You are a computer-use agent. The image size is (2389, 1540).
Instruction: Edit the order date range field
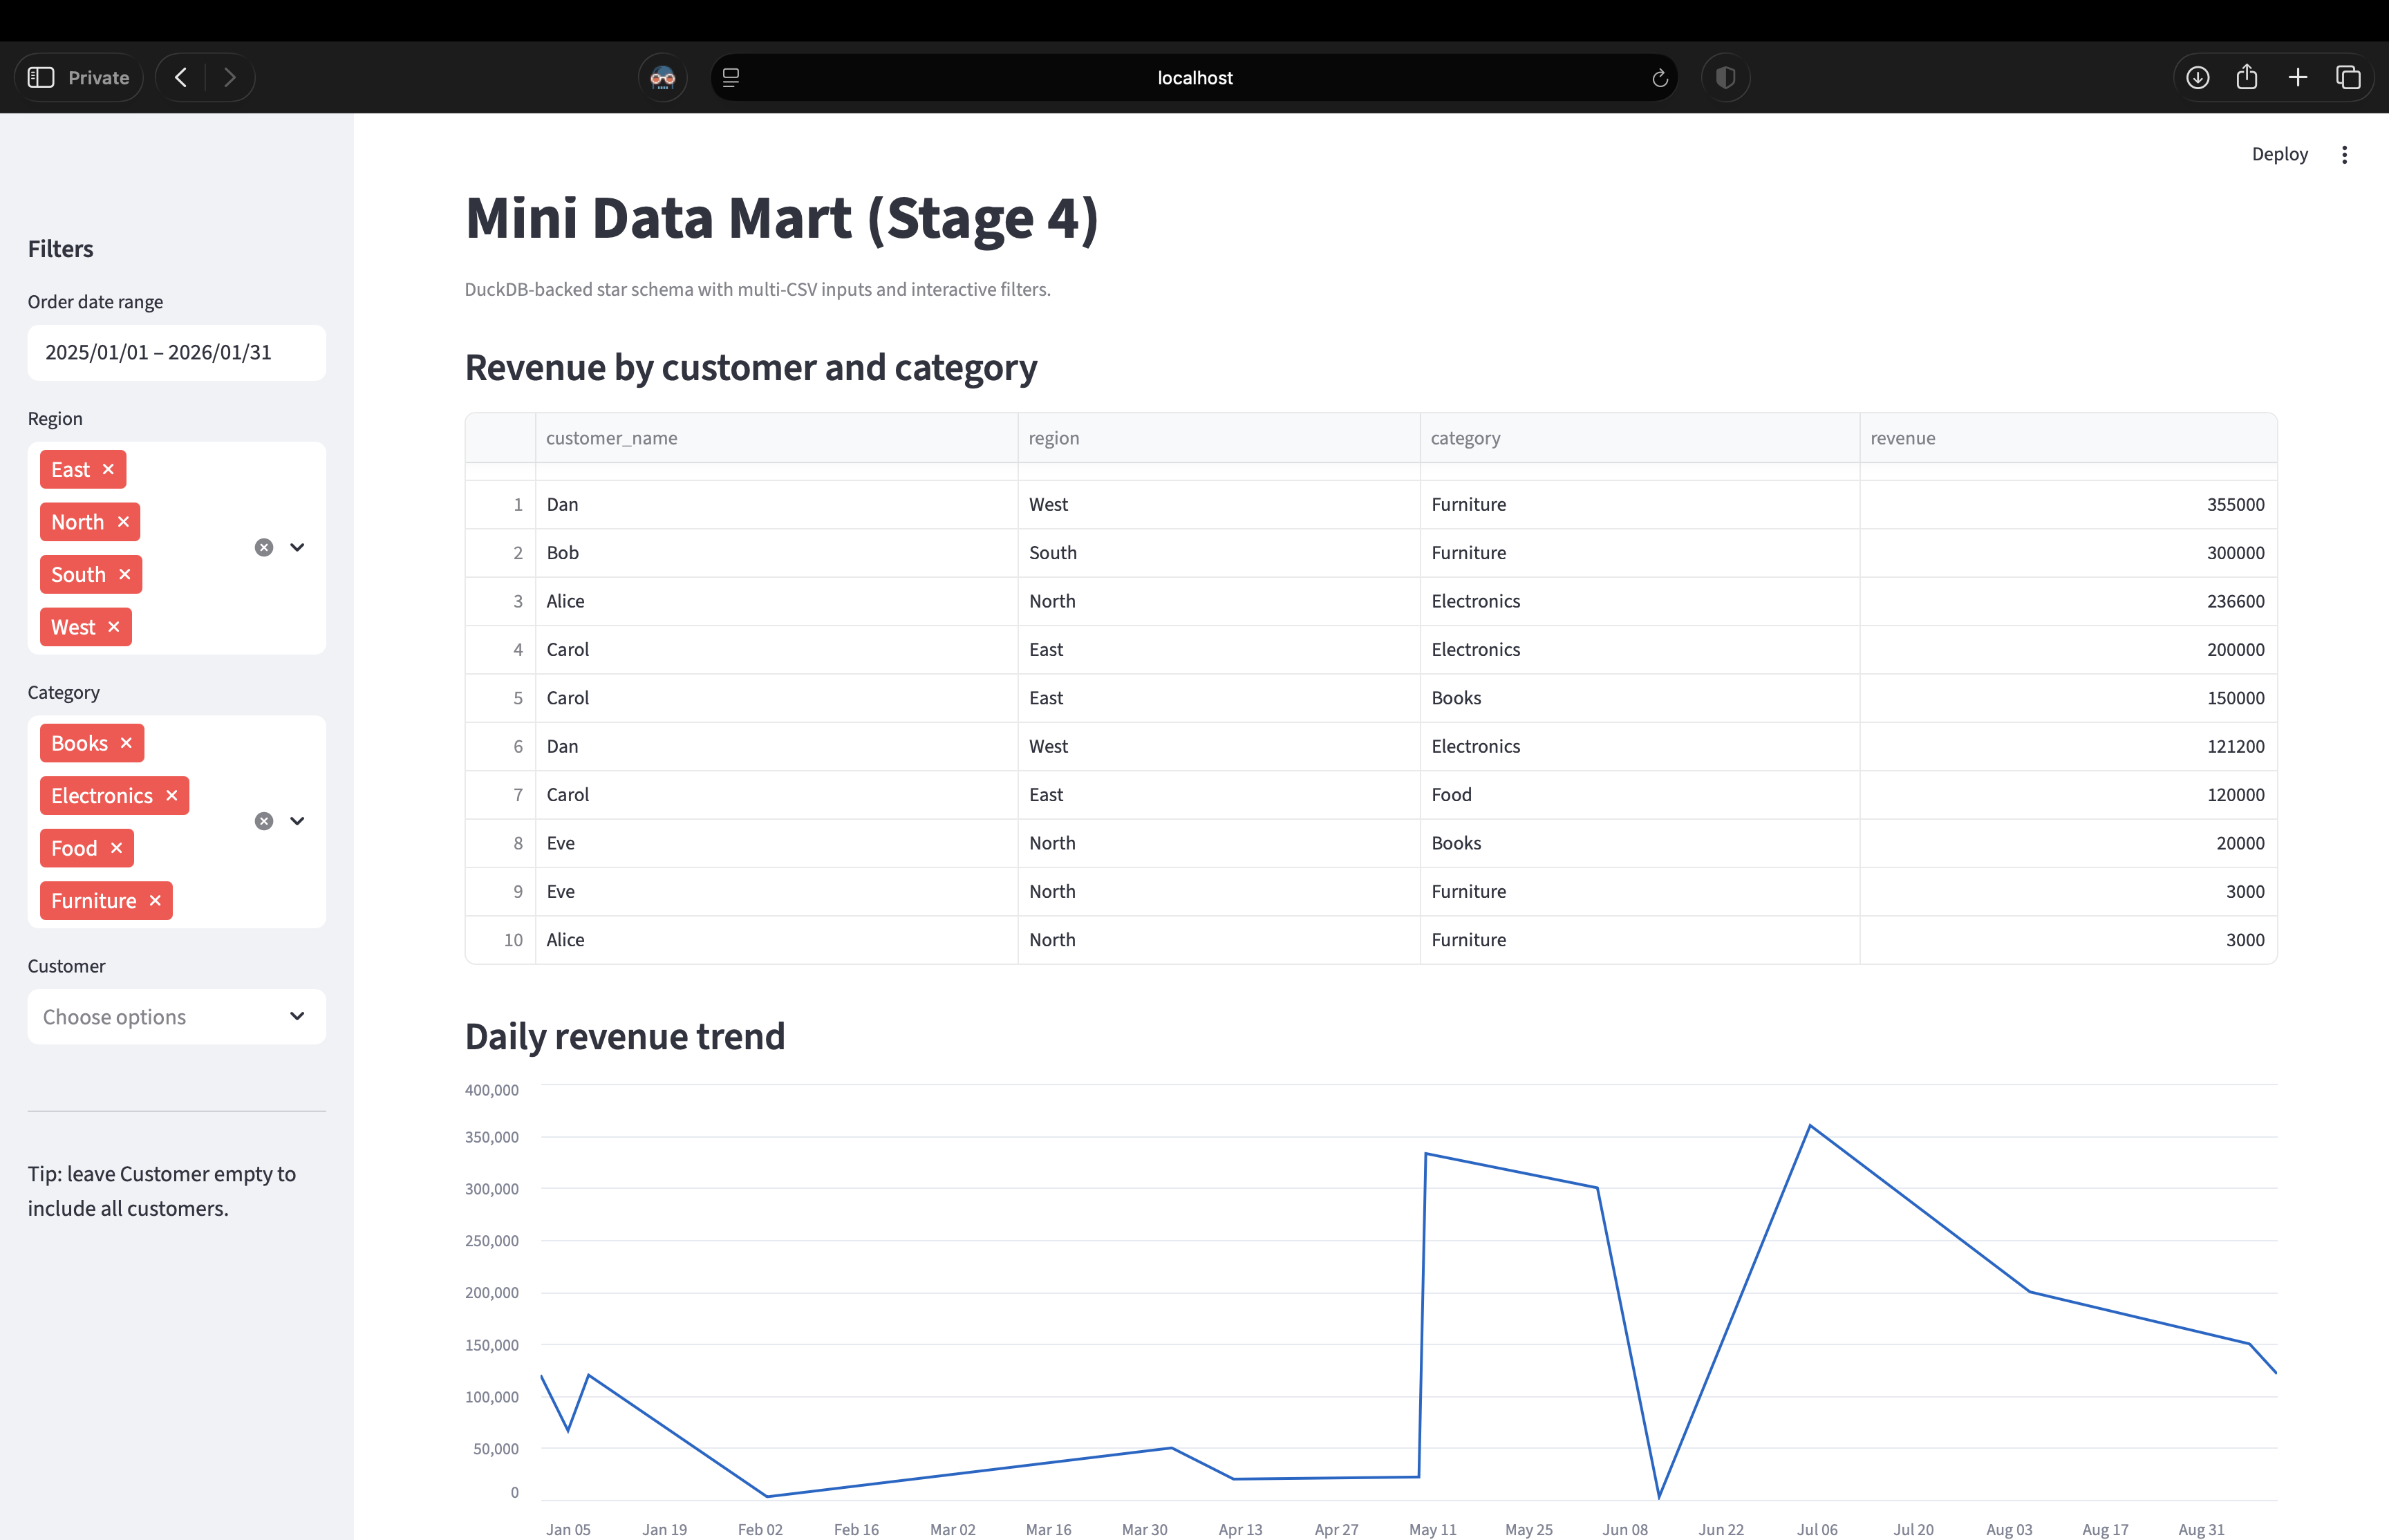coord(176,352)
